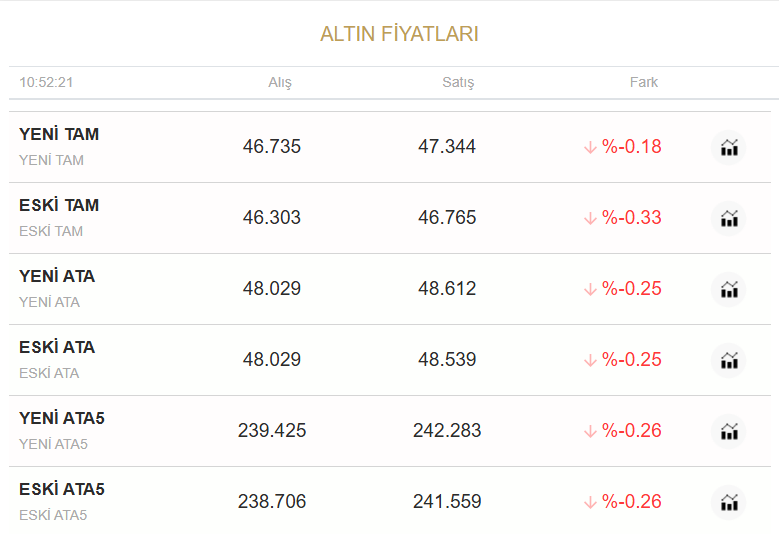The height and width of the screenshot is (534, 779).
Task: View the chart icon for ESKİ ATA5
Action: [729, 502]
